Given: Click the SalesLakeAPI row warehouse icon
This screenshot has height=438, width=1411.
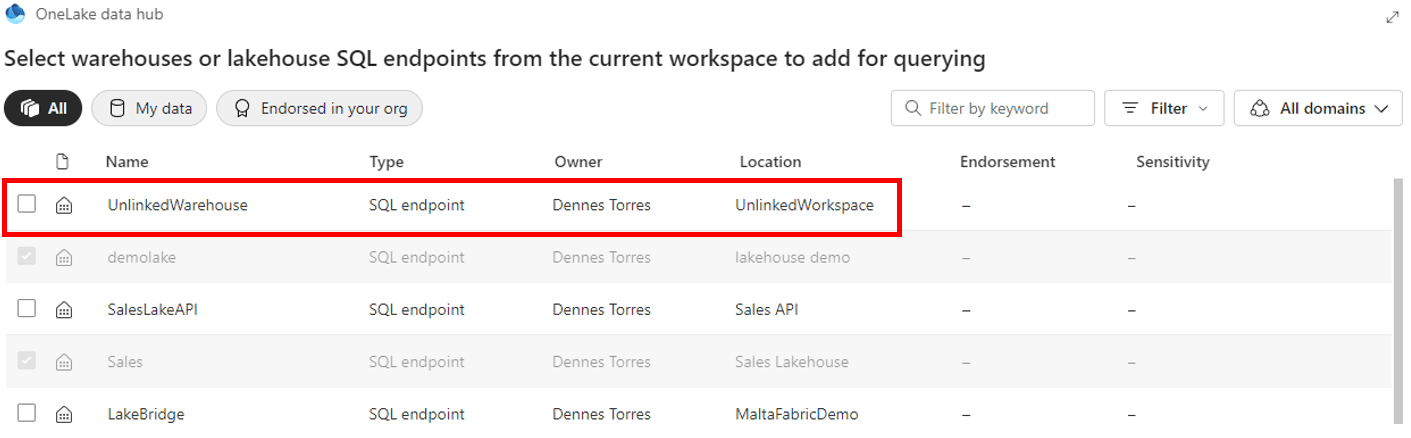Looking at the screenshot, I should pos(64,310).
